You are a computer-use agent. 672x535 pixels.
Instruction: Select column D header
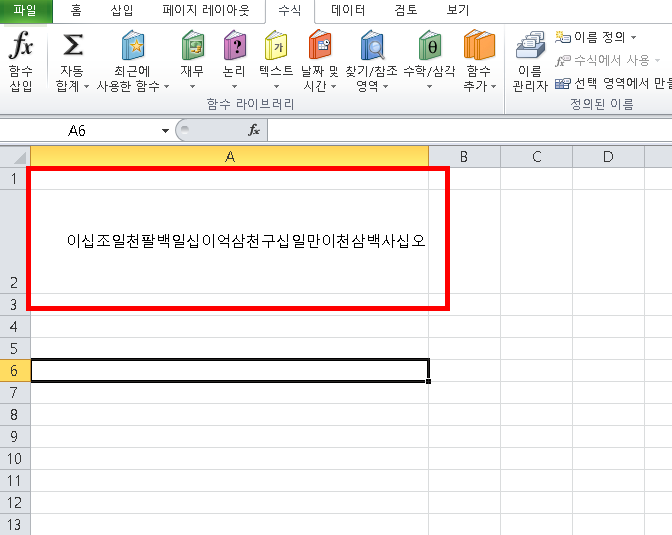click(x=608, y=156)
